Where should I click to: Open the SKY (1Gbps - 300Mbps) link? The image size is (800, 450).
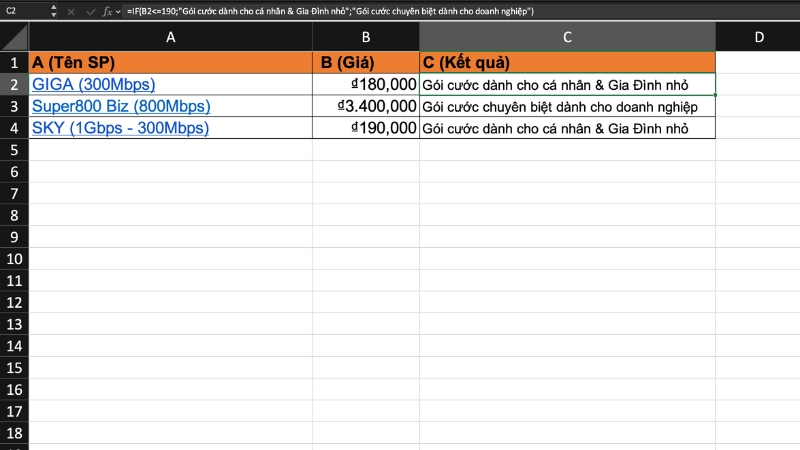pyautogui.click(x=120, y=128)
